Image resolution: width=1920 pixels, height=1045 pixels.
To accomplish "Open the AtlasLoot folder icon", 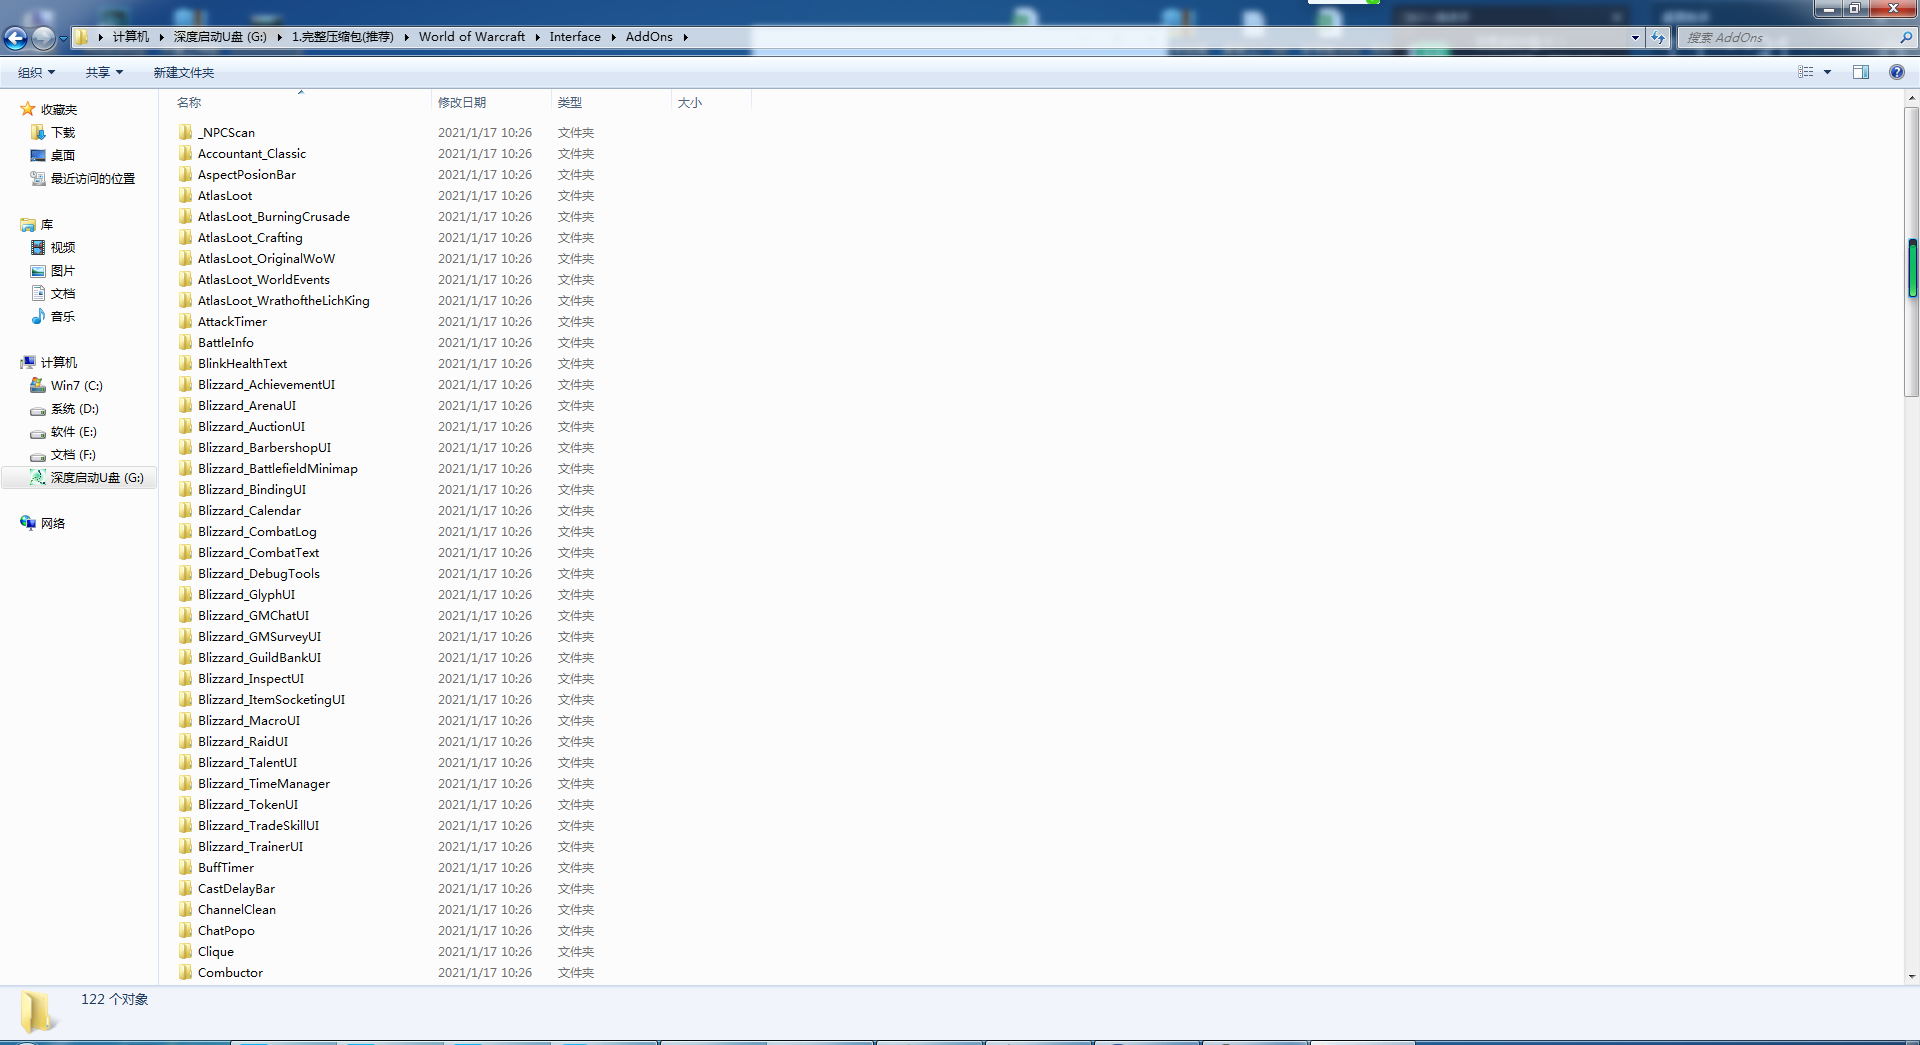I will (186, 195).
